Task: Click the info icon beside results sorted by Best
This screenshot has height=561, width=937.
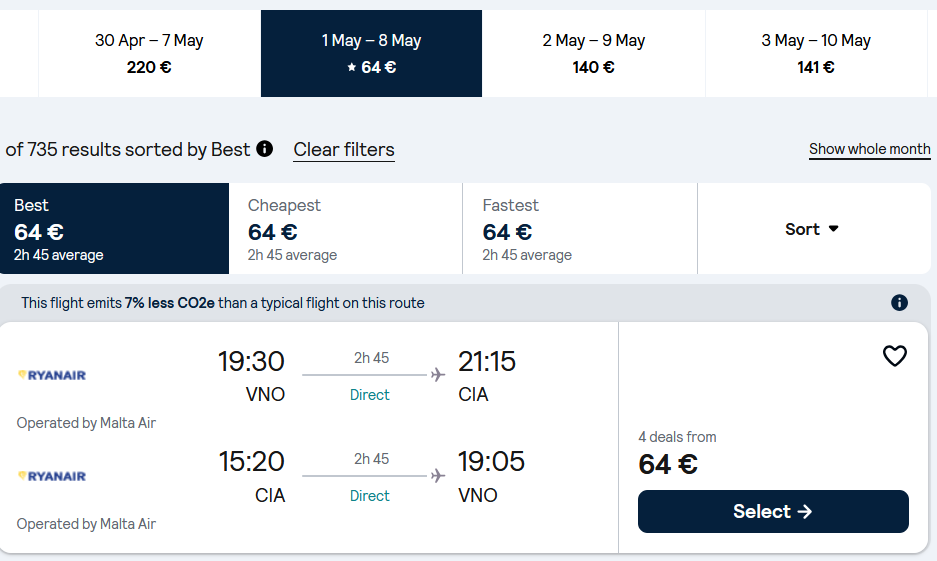Action: click(x=264, y=149)
